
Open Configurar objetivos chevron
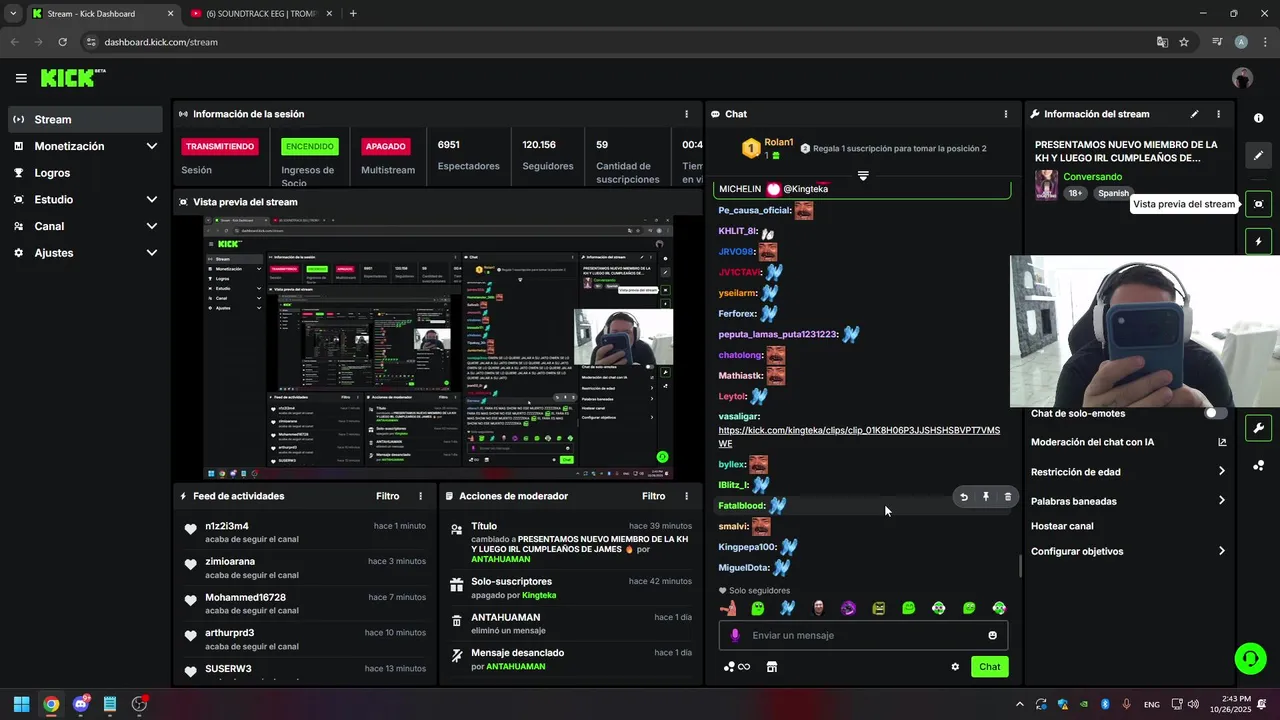(x=1222, y=551)
